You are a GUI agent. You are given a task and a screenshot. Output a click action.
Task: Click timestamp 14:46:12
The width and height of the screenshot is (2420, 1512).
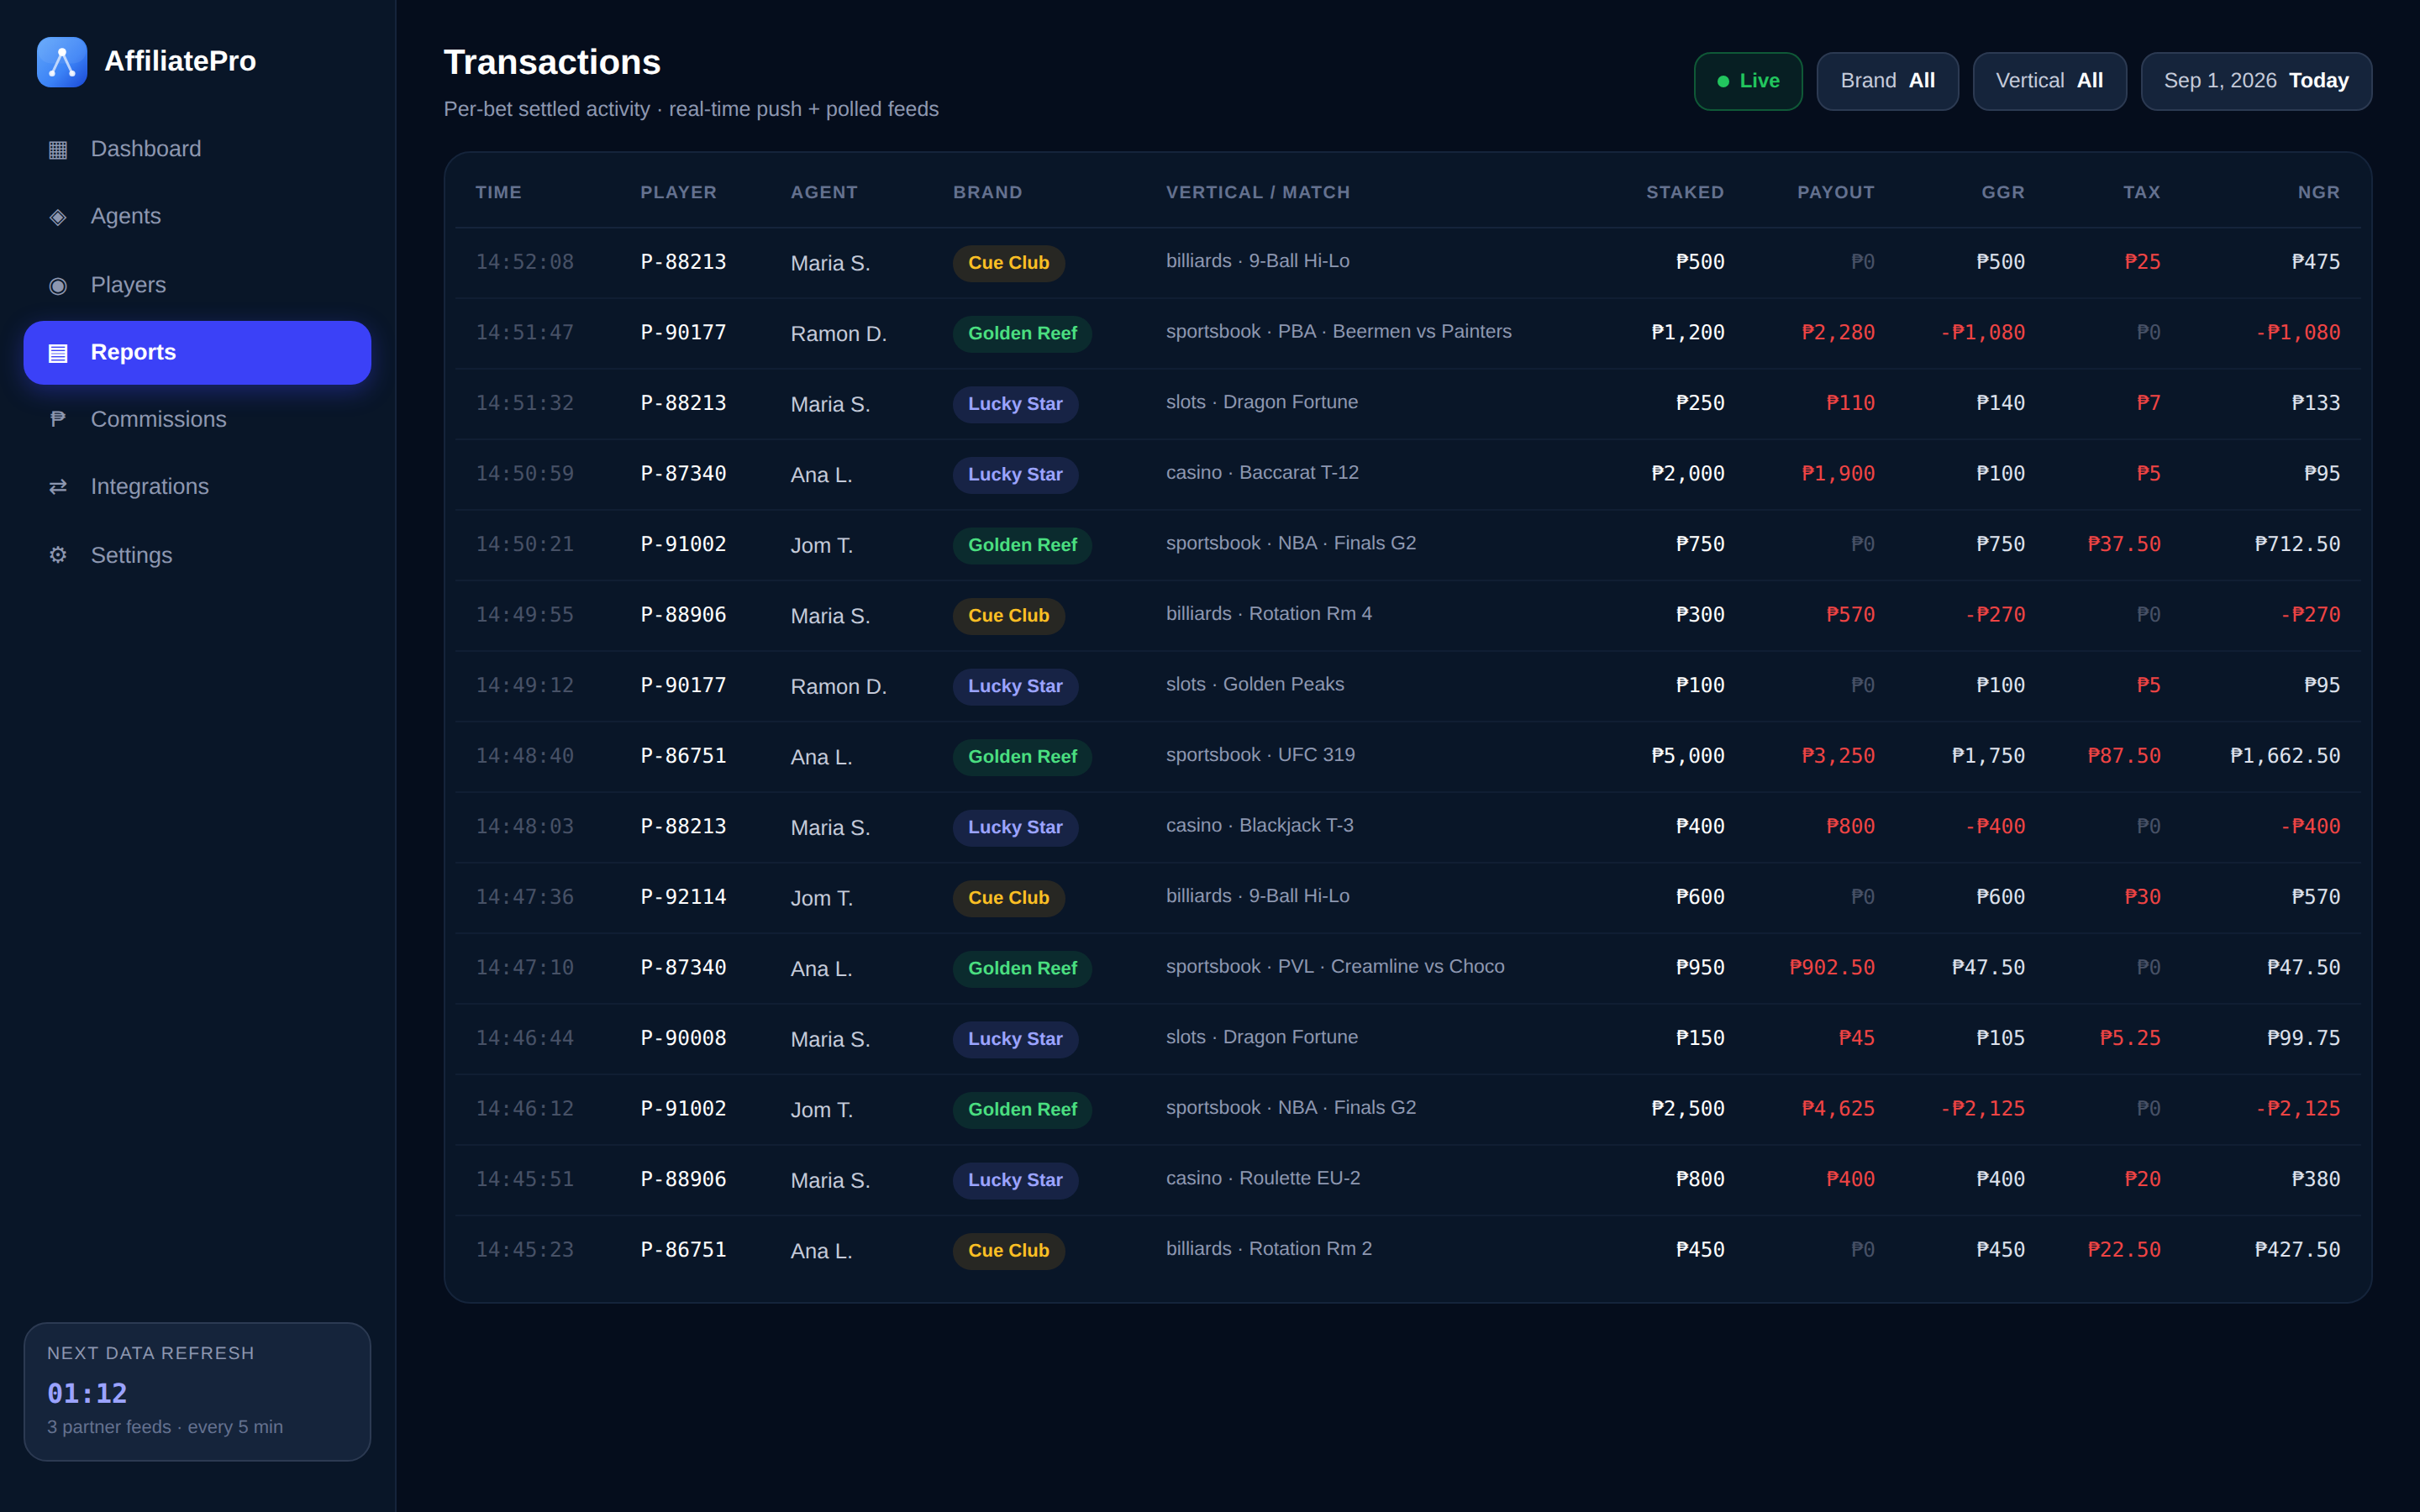pos(524,1109)
